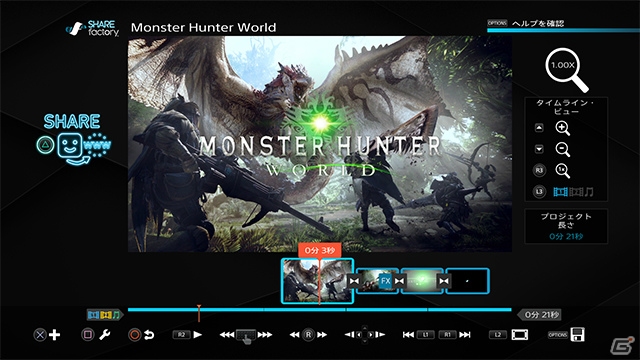
Task: Click the R1 button label
Action: coord(448,335)
